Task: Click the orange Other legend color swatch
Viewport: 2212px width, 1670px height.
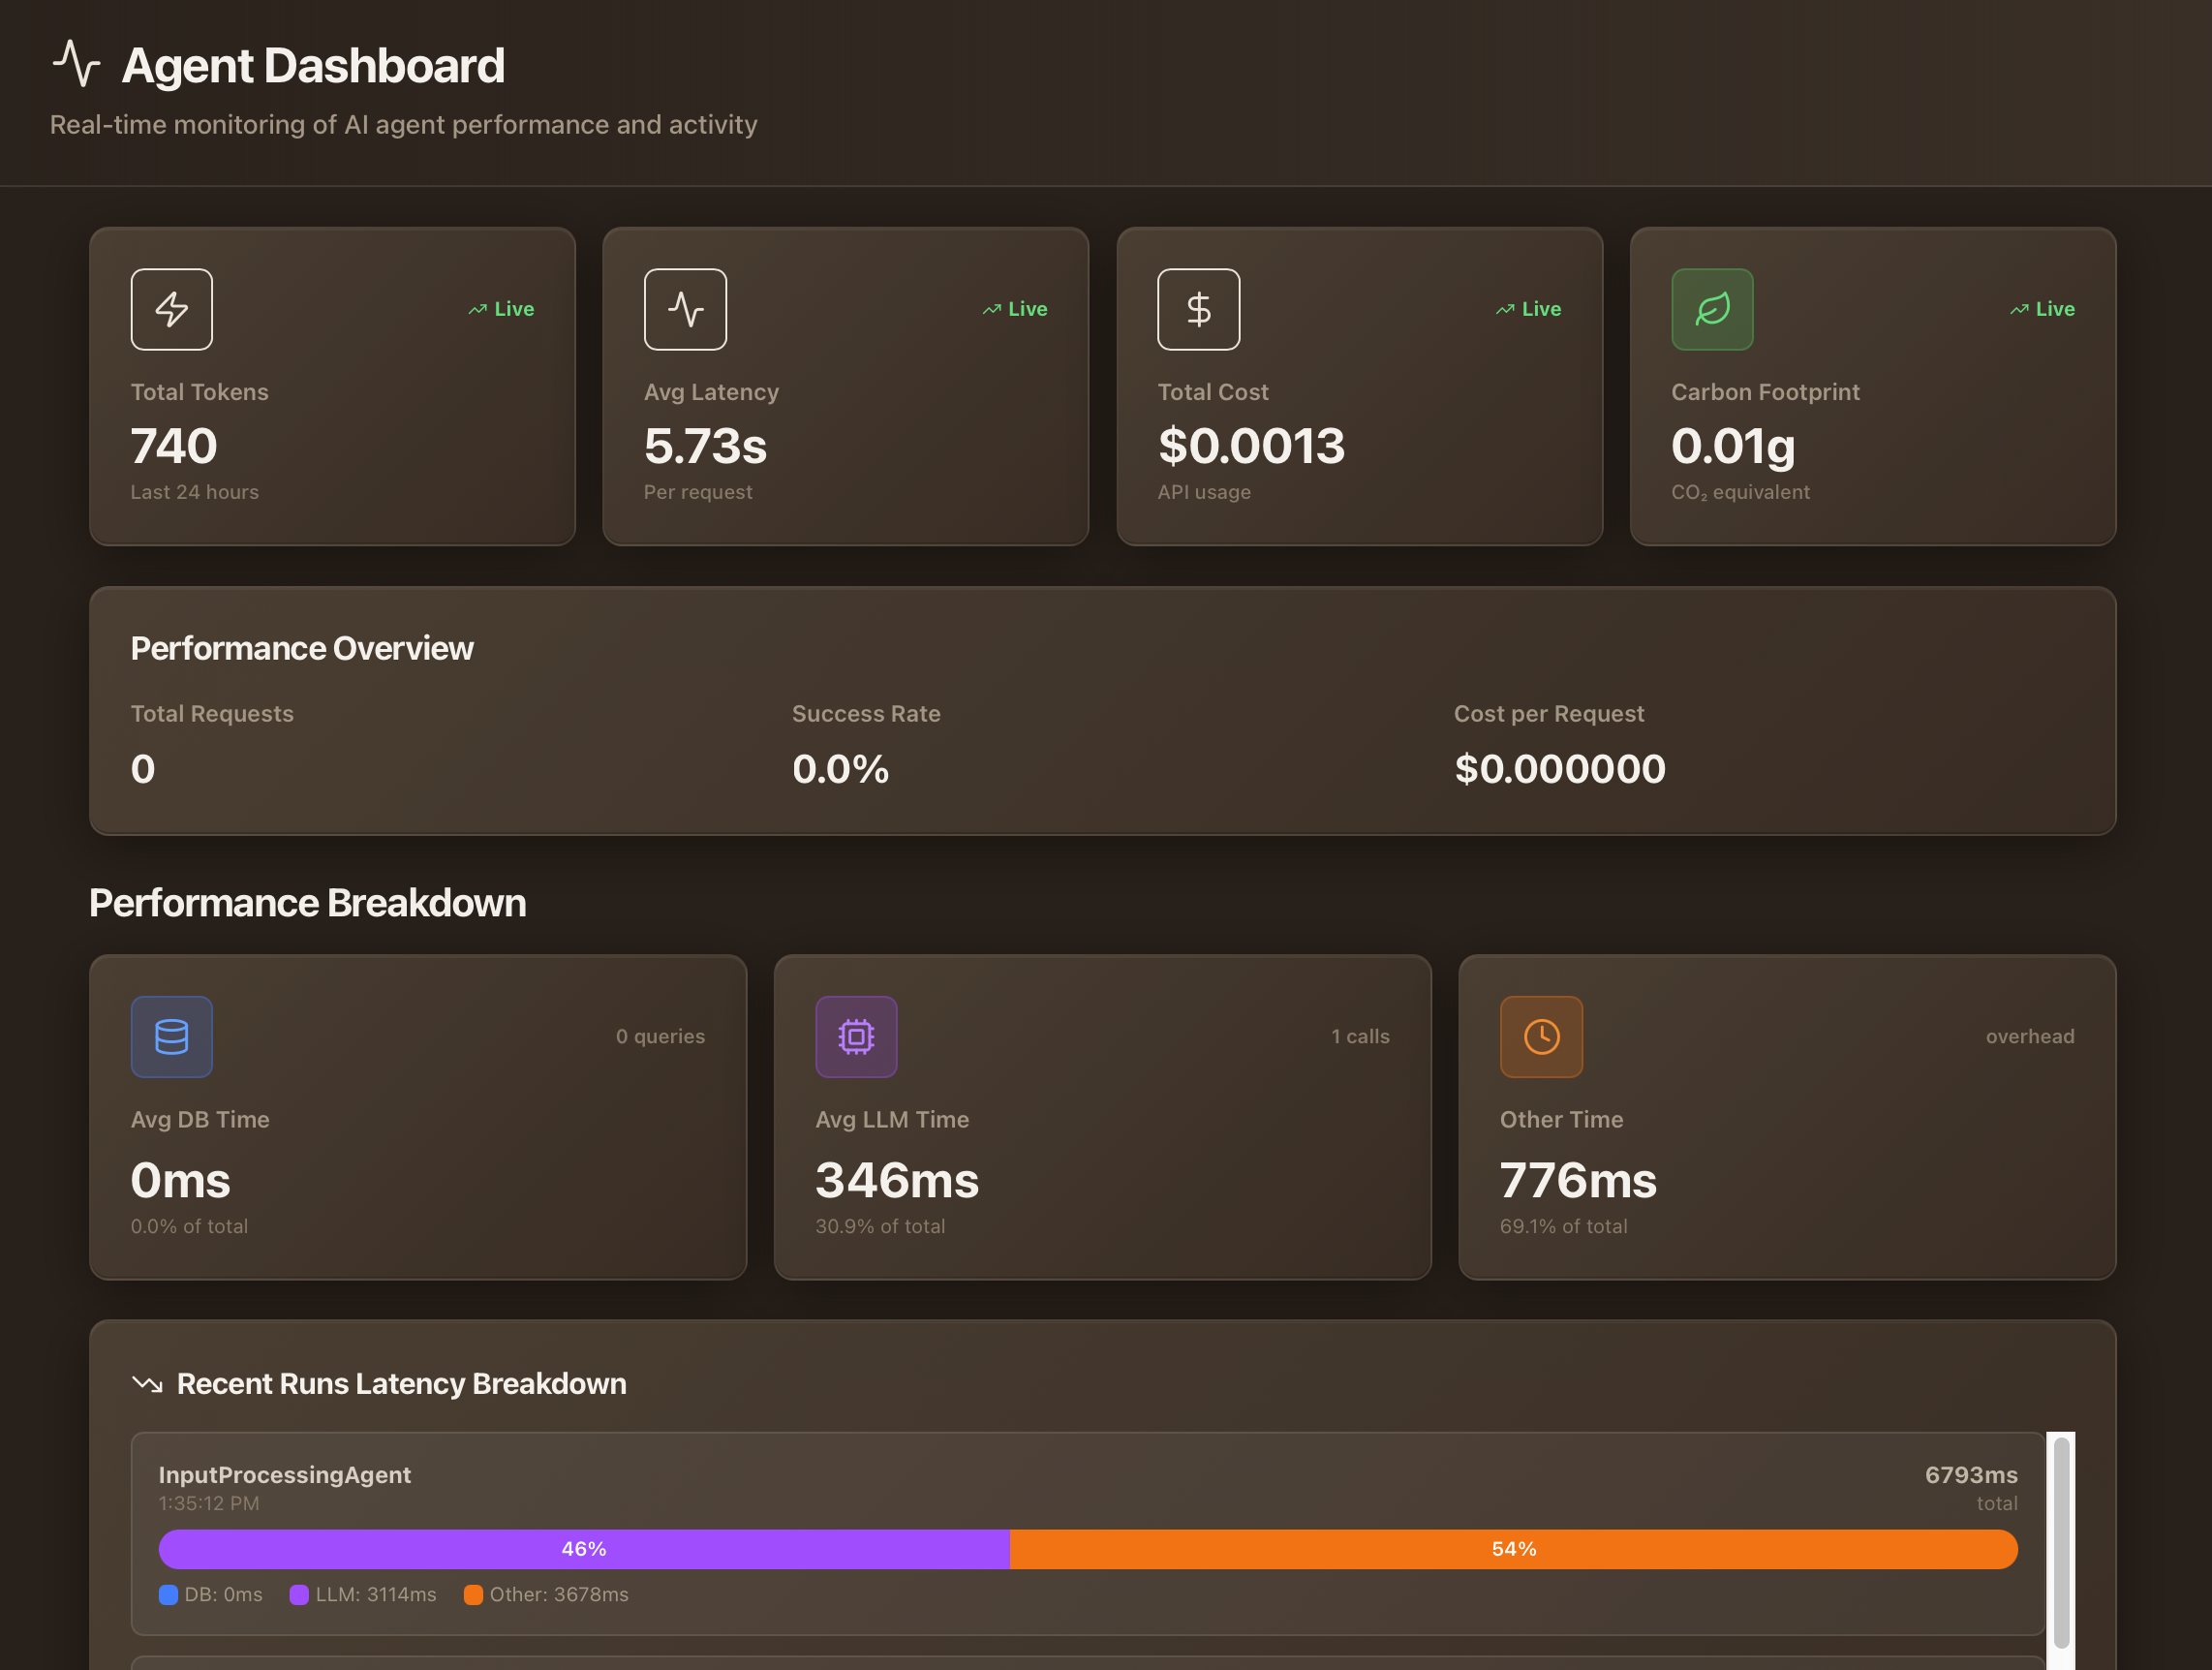Action: (473, 1595)
